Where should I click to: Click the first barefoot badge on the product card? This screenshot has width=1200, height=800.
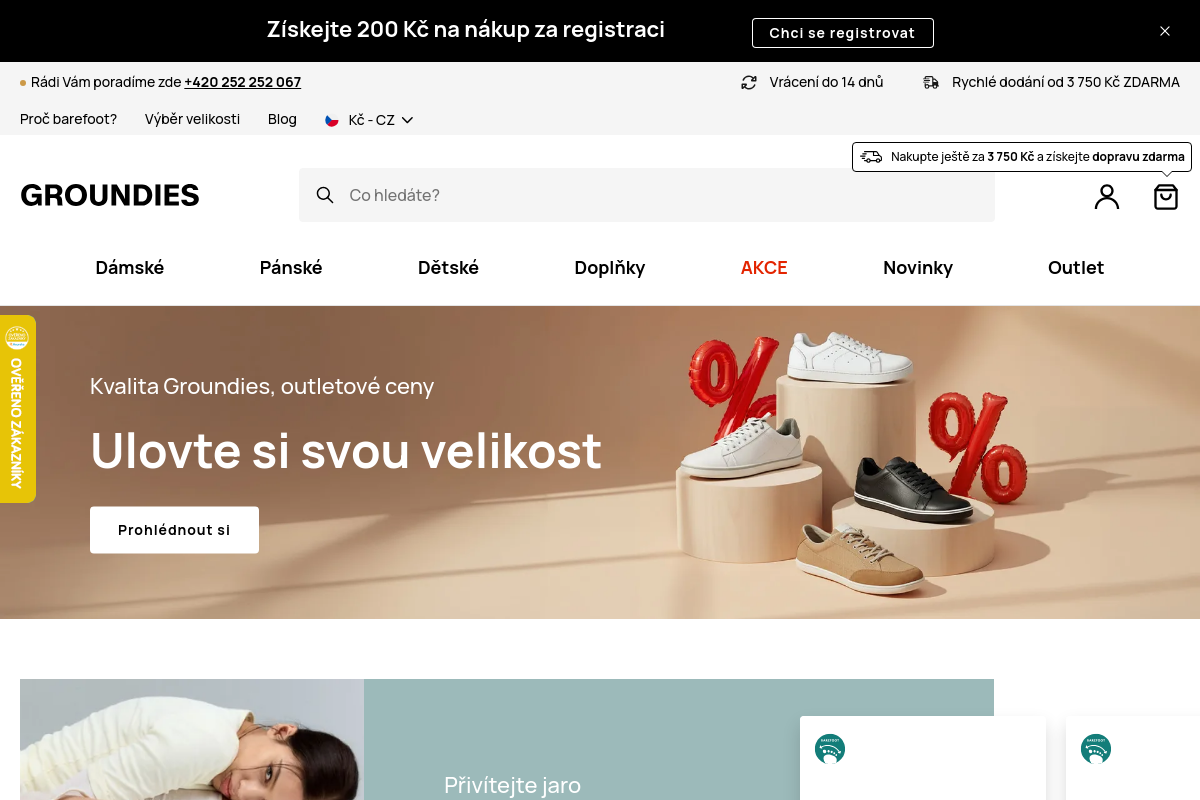coord(830,749)
